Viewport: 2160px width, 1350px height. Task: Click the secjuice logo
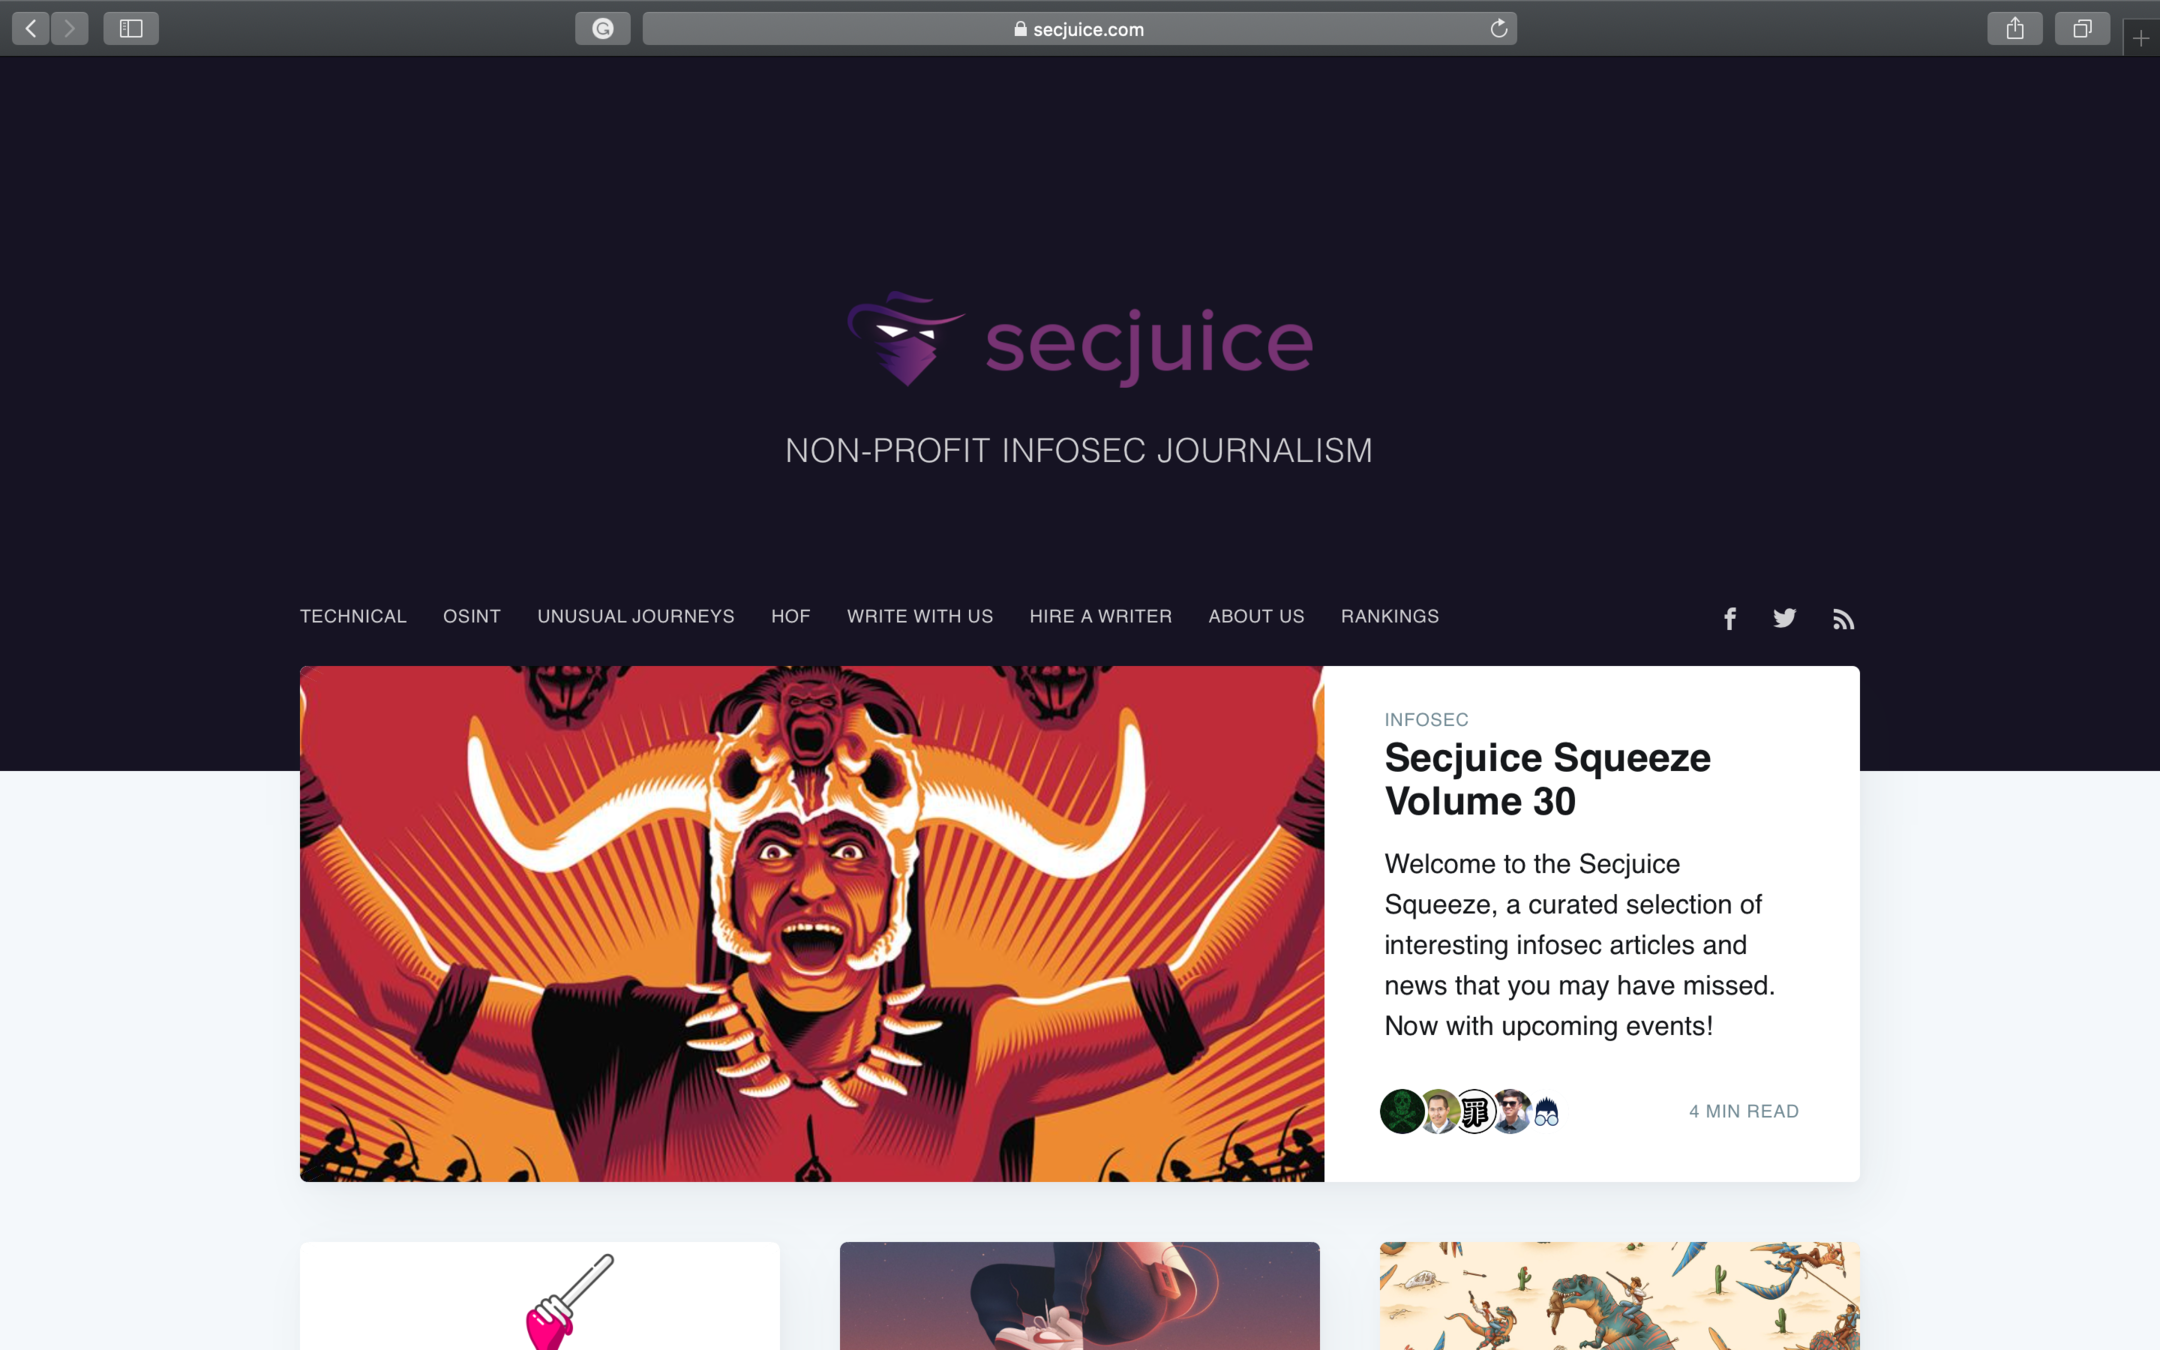1080,340
